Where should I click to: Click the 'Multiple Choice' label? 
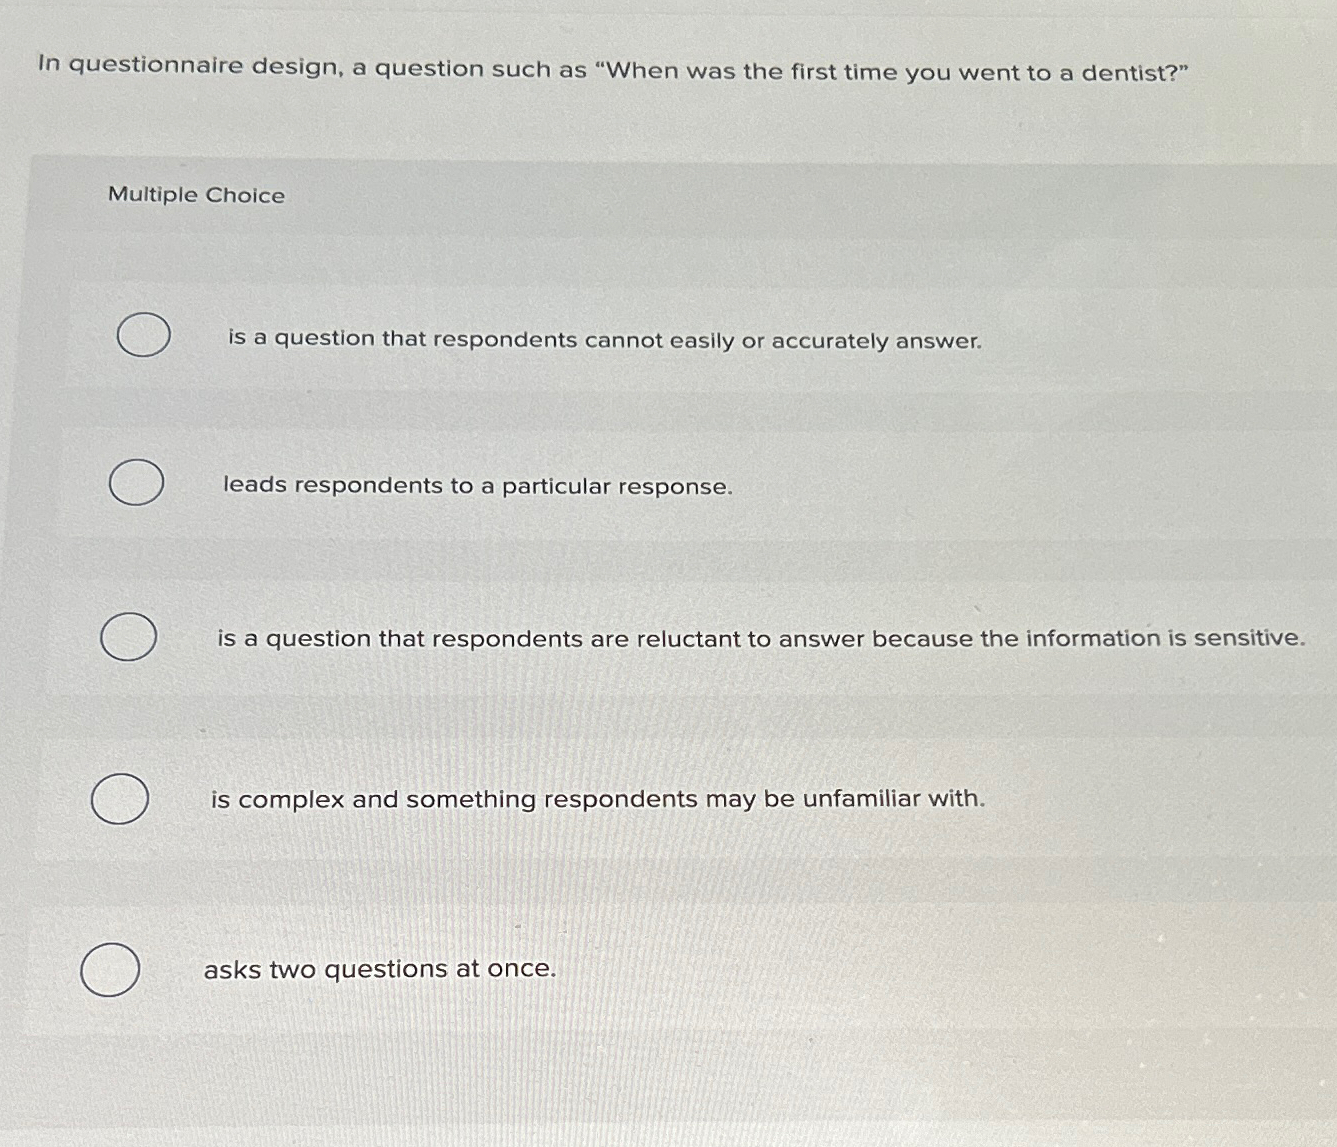click(x=196, y=195)
